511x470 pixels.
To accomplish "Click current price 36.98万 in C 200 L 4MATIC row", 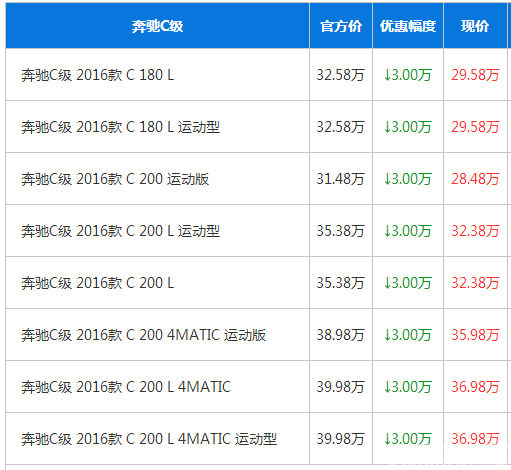I will point(475,387).
